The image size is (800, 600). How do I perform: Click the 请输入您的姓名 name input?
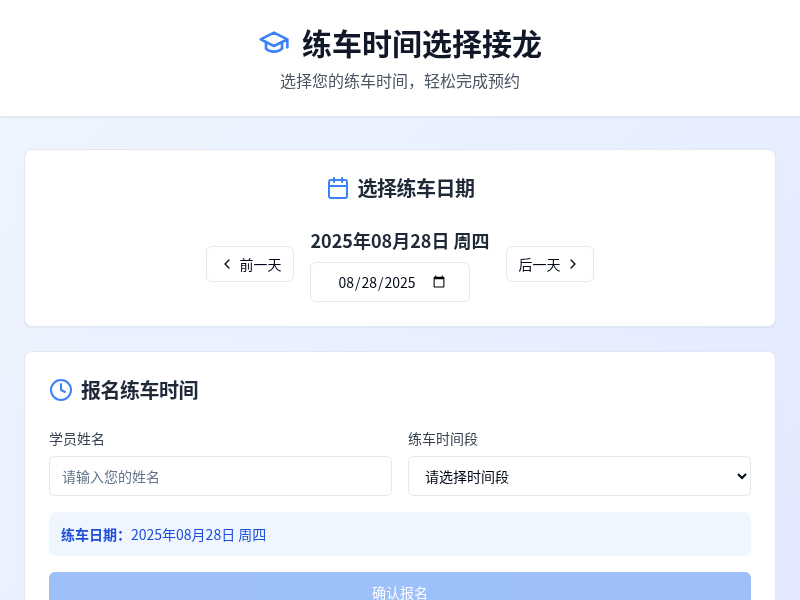point(220,476)
